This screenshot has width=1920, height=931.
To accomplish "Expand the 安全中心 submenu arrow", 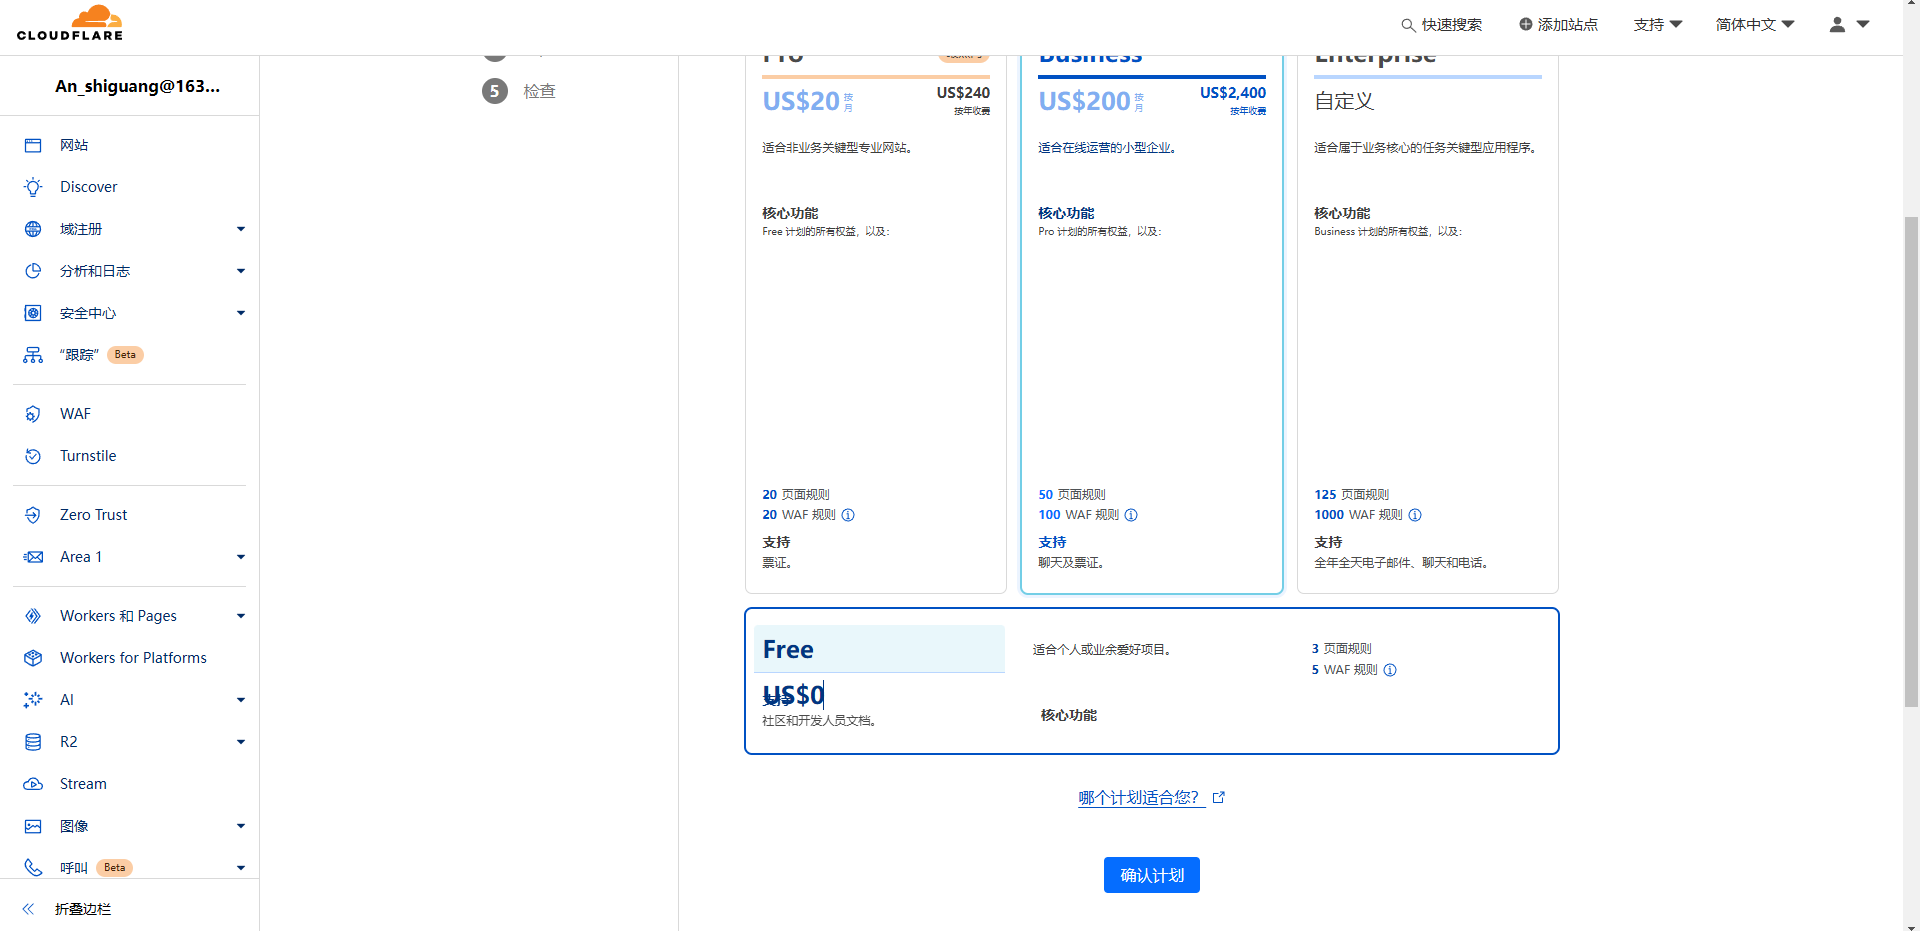I will 241,313.
